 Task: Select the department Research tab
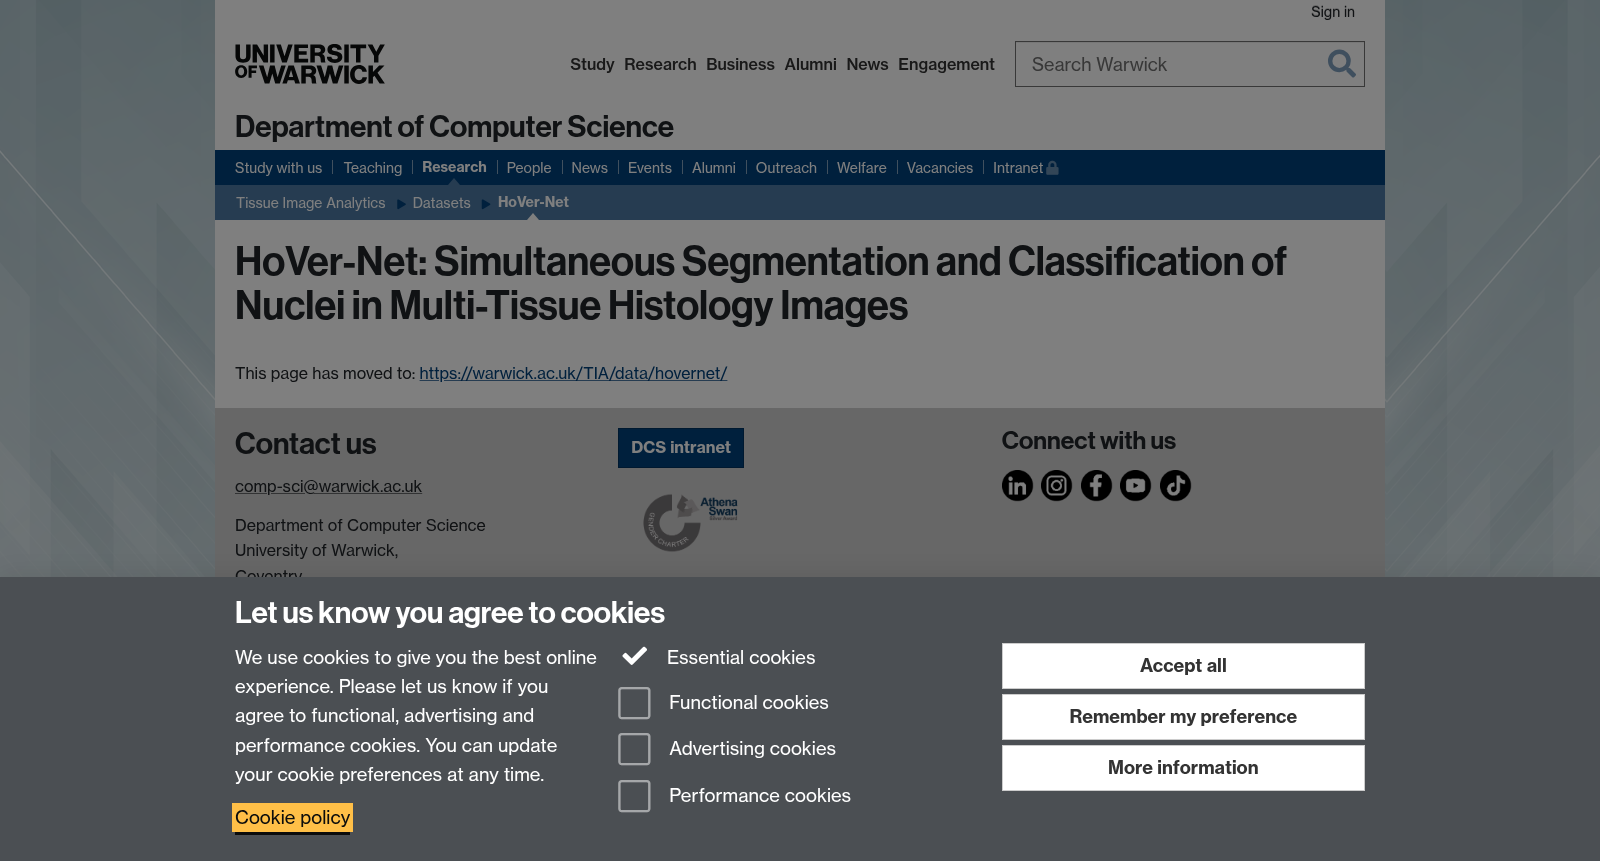coord(454,167)
